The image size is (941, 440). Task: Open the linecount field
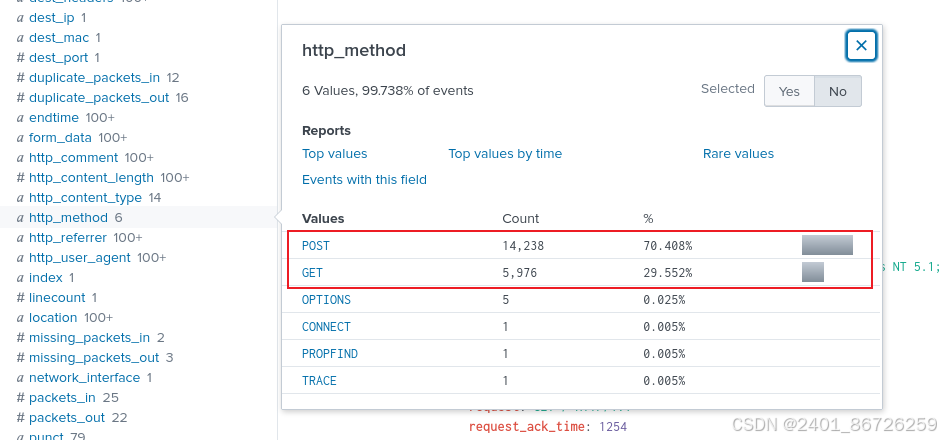[x=57, y=298]
